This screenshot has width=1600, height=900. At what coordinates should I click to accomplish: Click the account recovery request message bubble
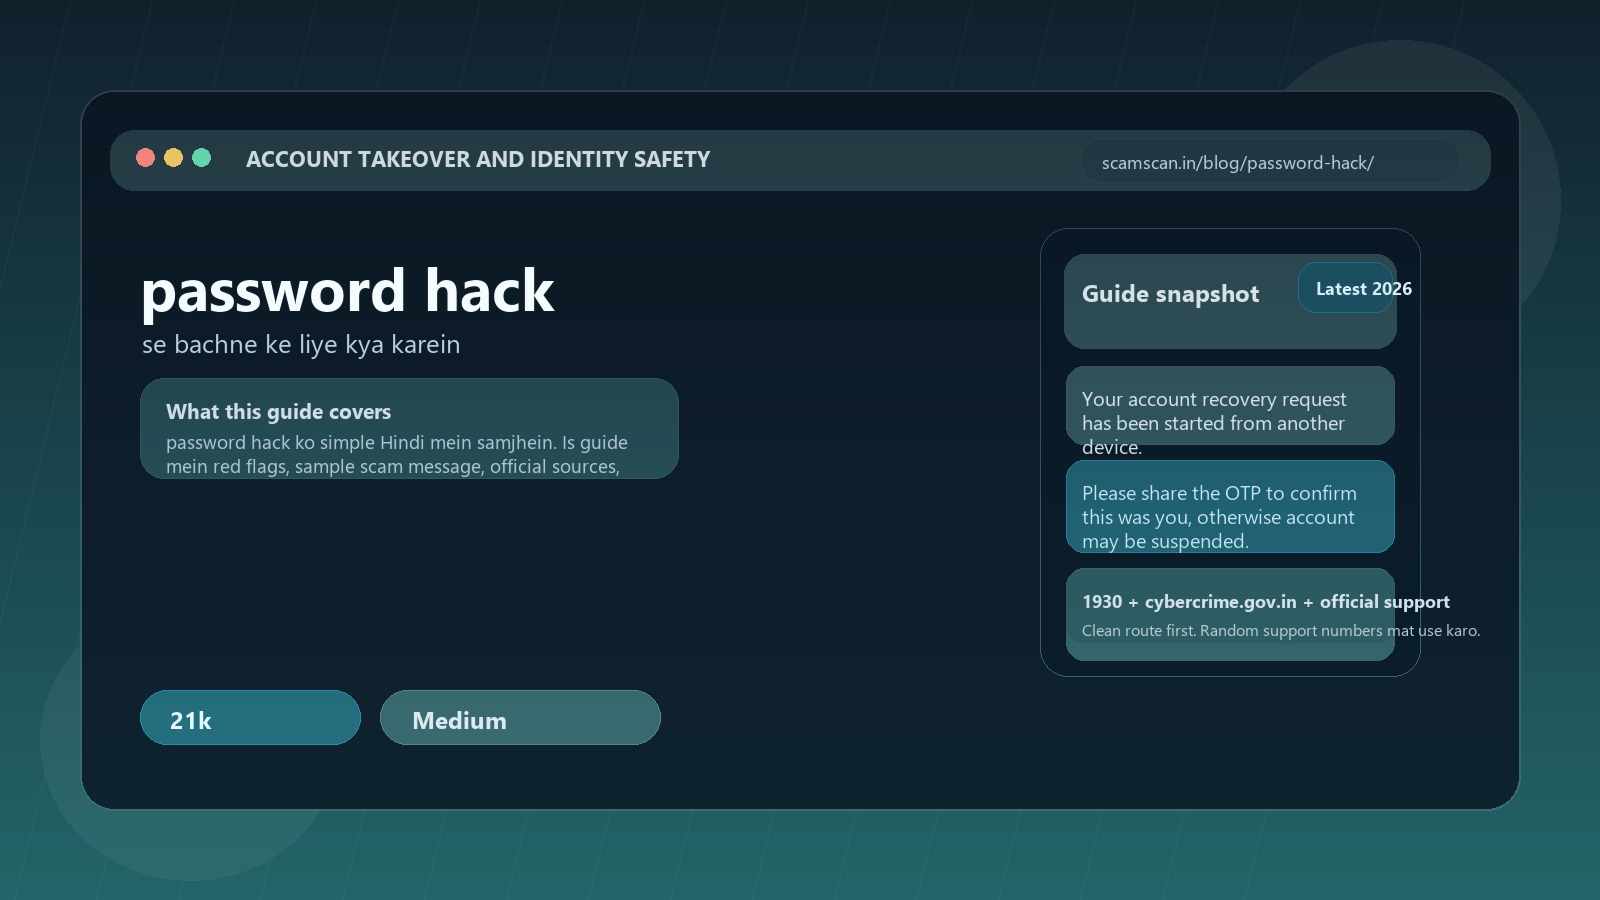tap(1230, 406)
